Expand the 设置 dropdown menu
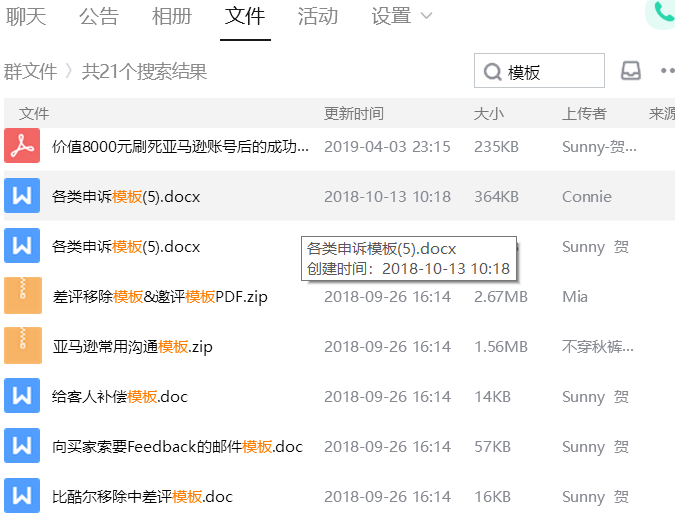 [x=401, y=17]
